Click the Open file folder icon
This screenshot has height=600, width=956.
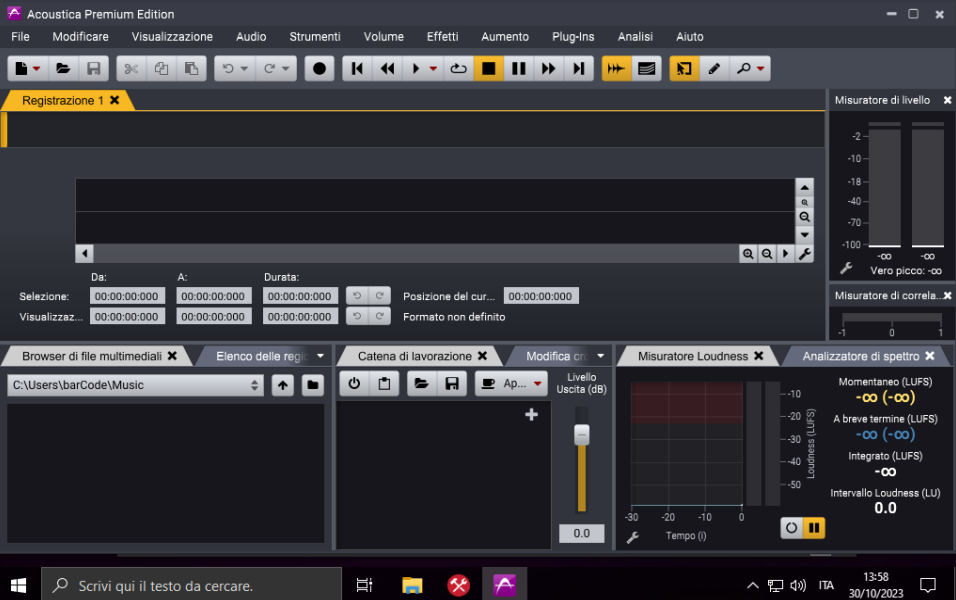[63, 69]
